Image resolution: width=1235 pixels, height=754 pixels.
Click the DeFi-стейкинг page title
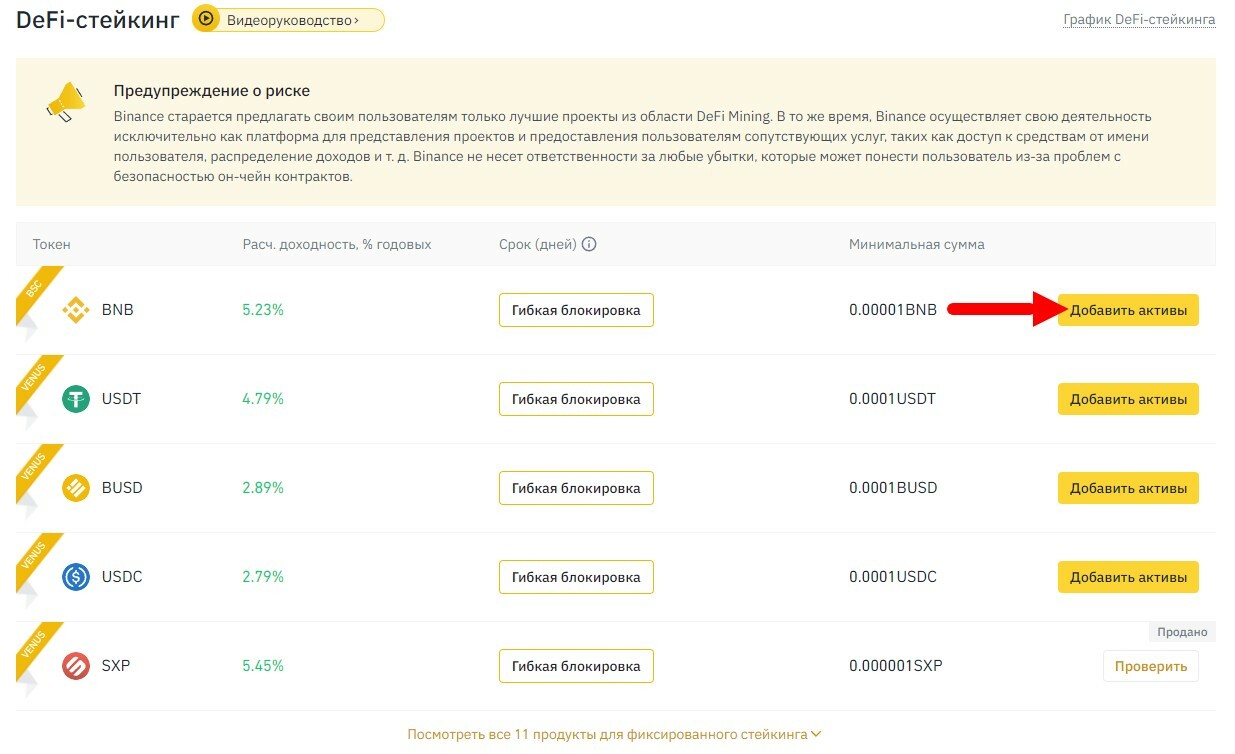point(98,19)
